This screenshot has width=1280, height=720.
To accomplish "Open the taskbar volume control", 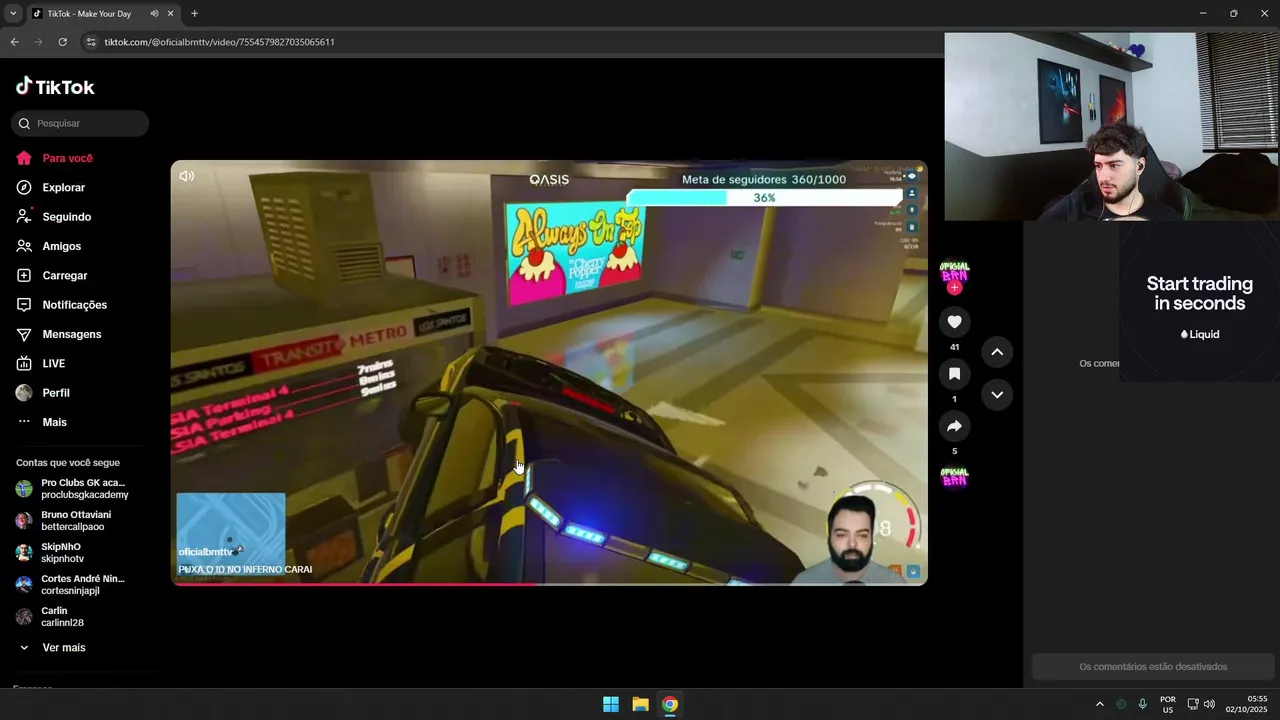I will click(x=1209, y=704).
